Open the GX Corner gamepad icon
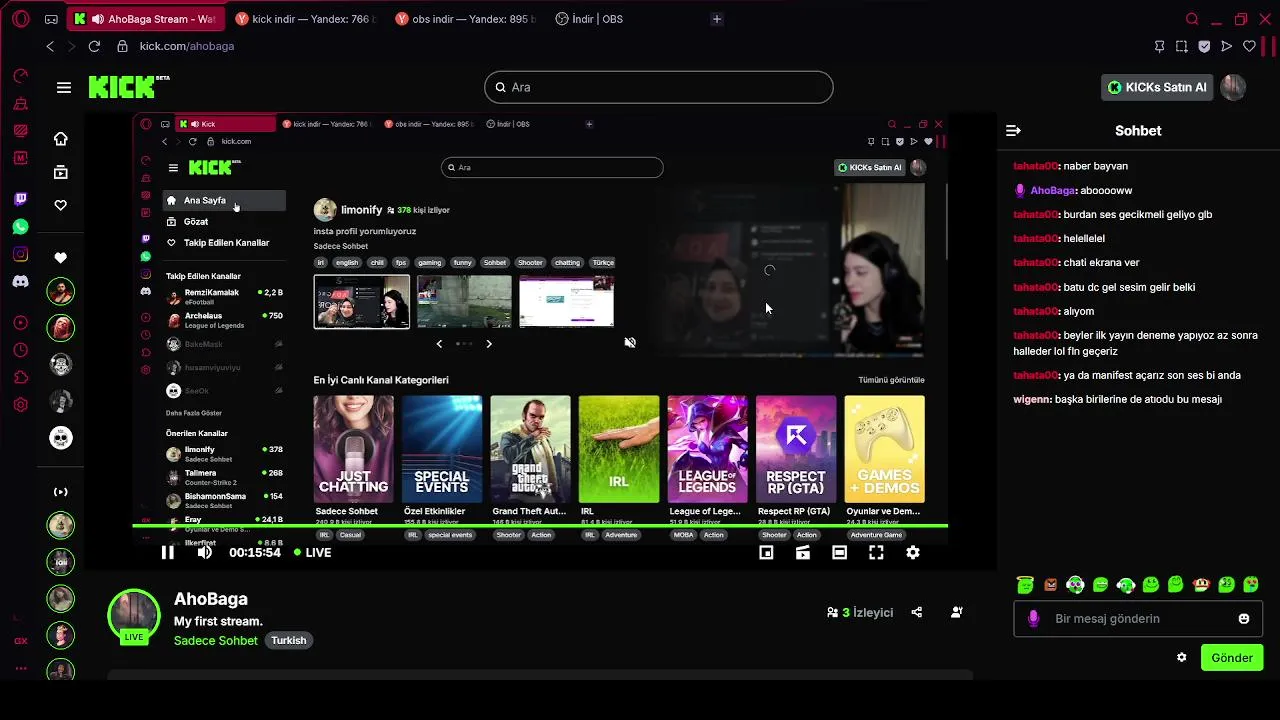 (x=52, y=19)
